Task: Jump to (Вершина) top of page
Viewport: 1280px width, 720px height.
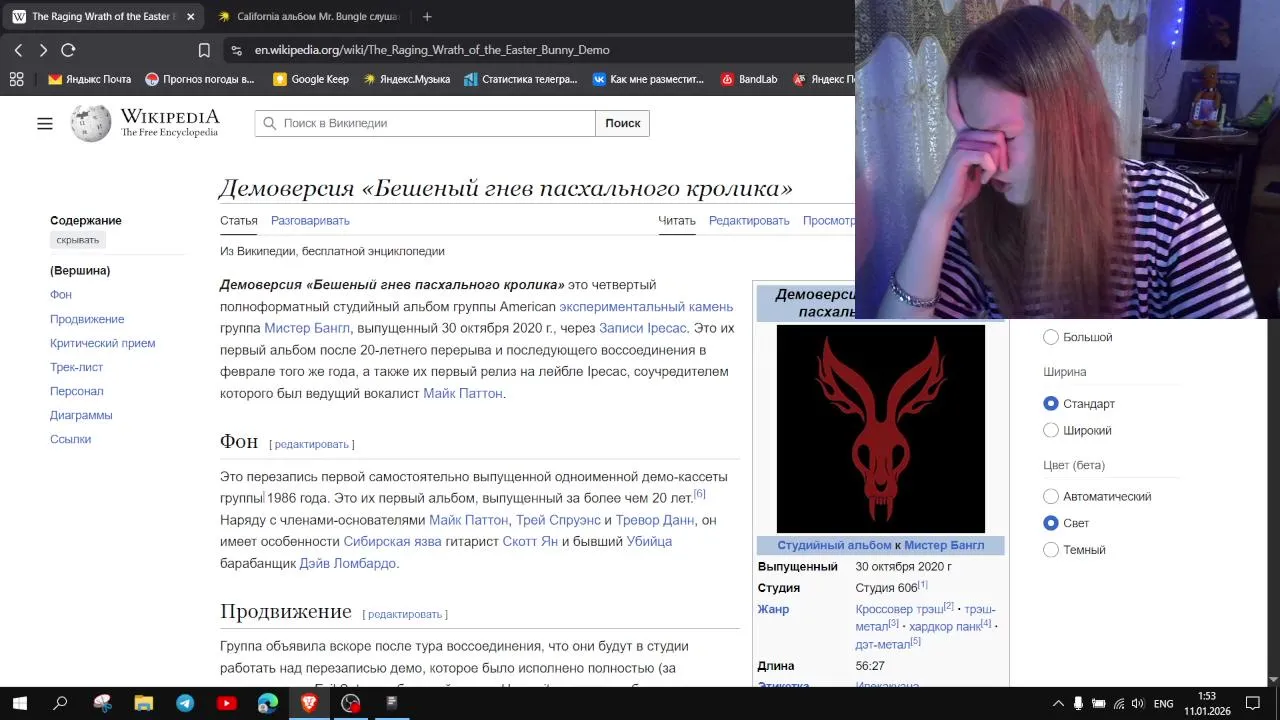Action: tap(80, 271)
